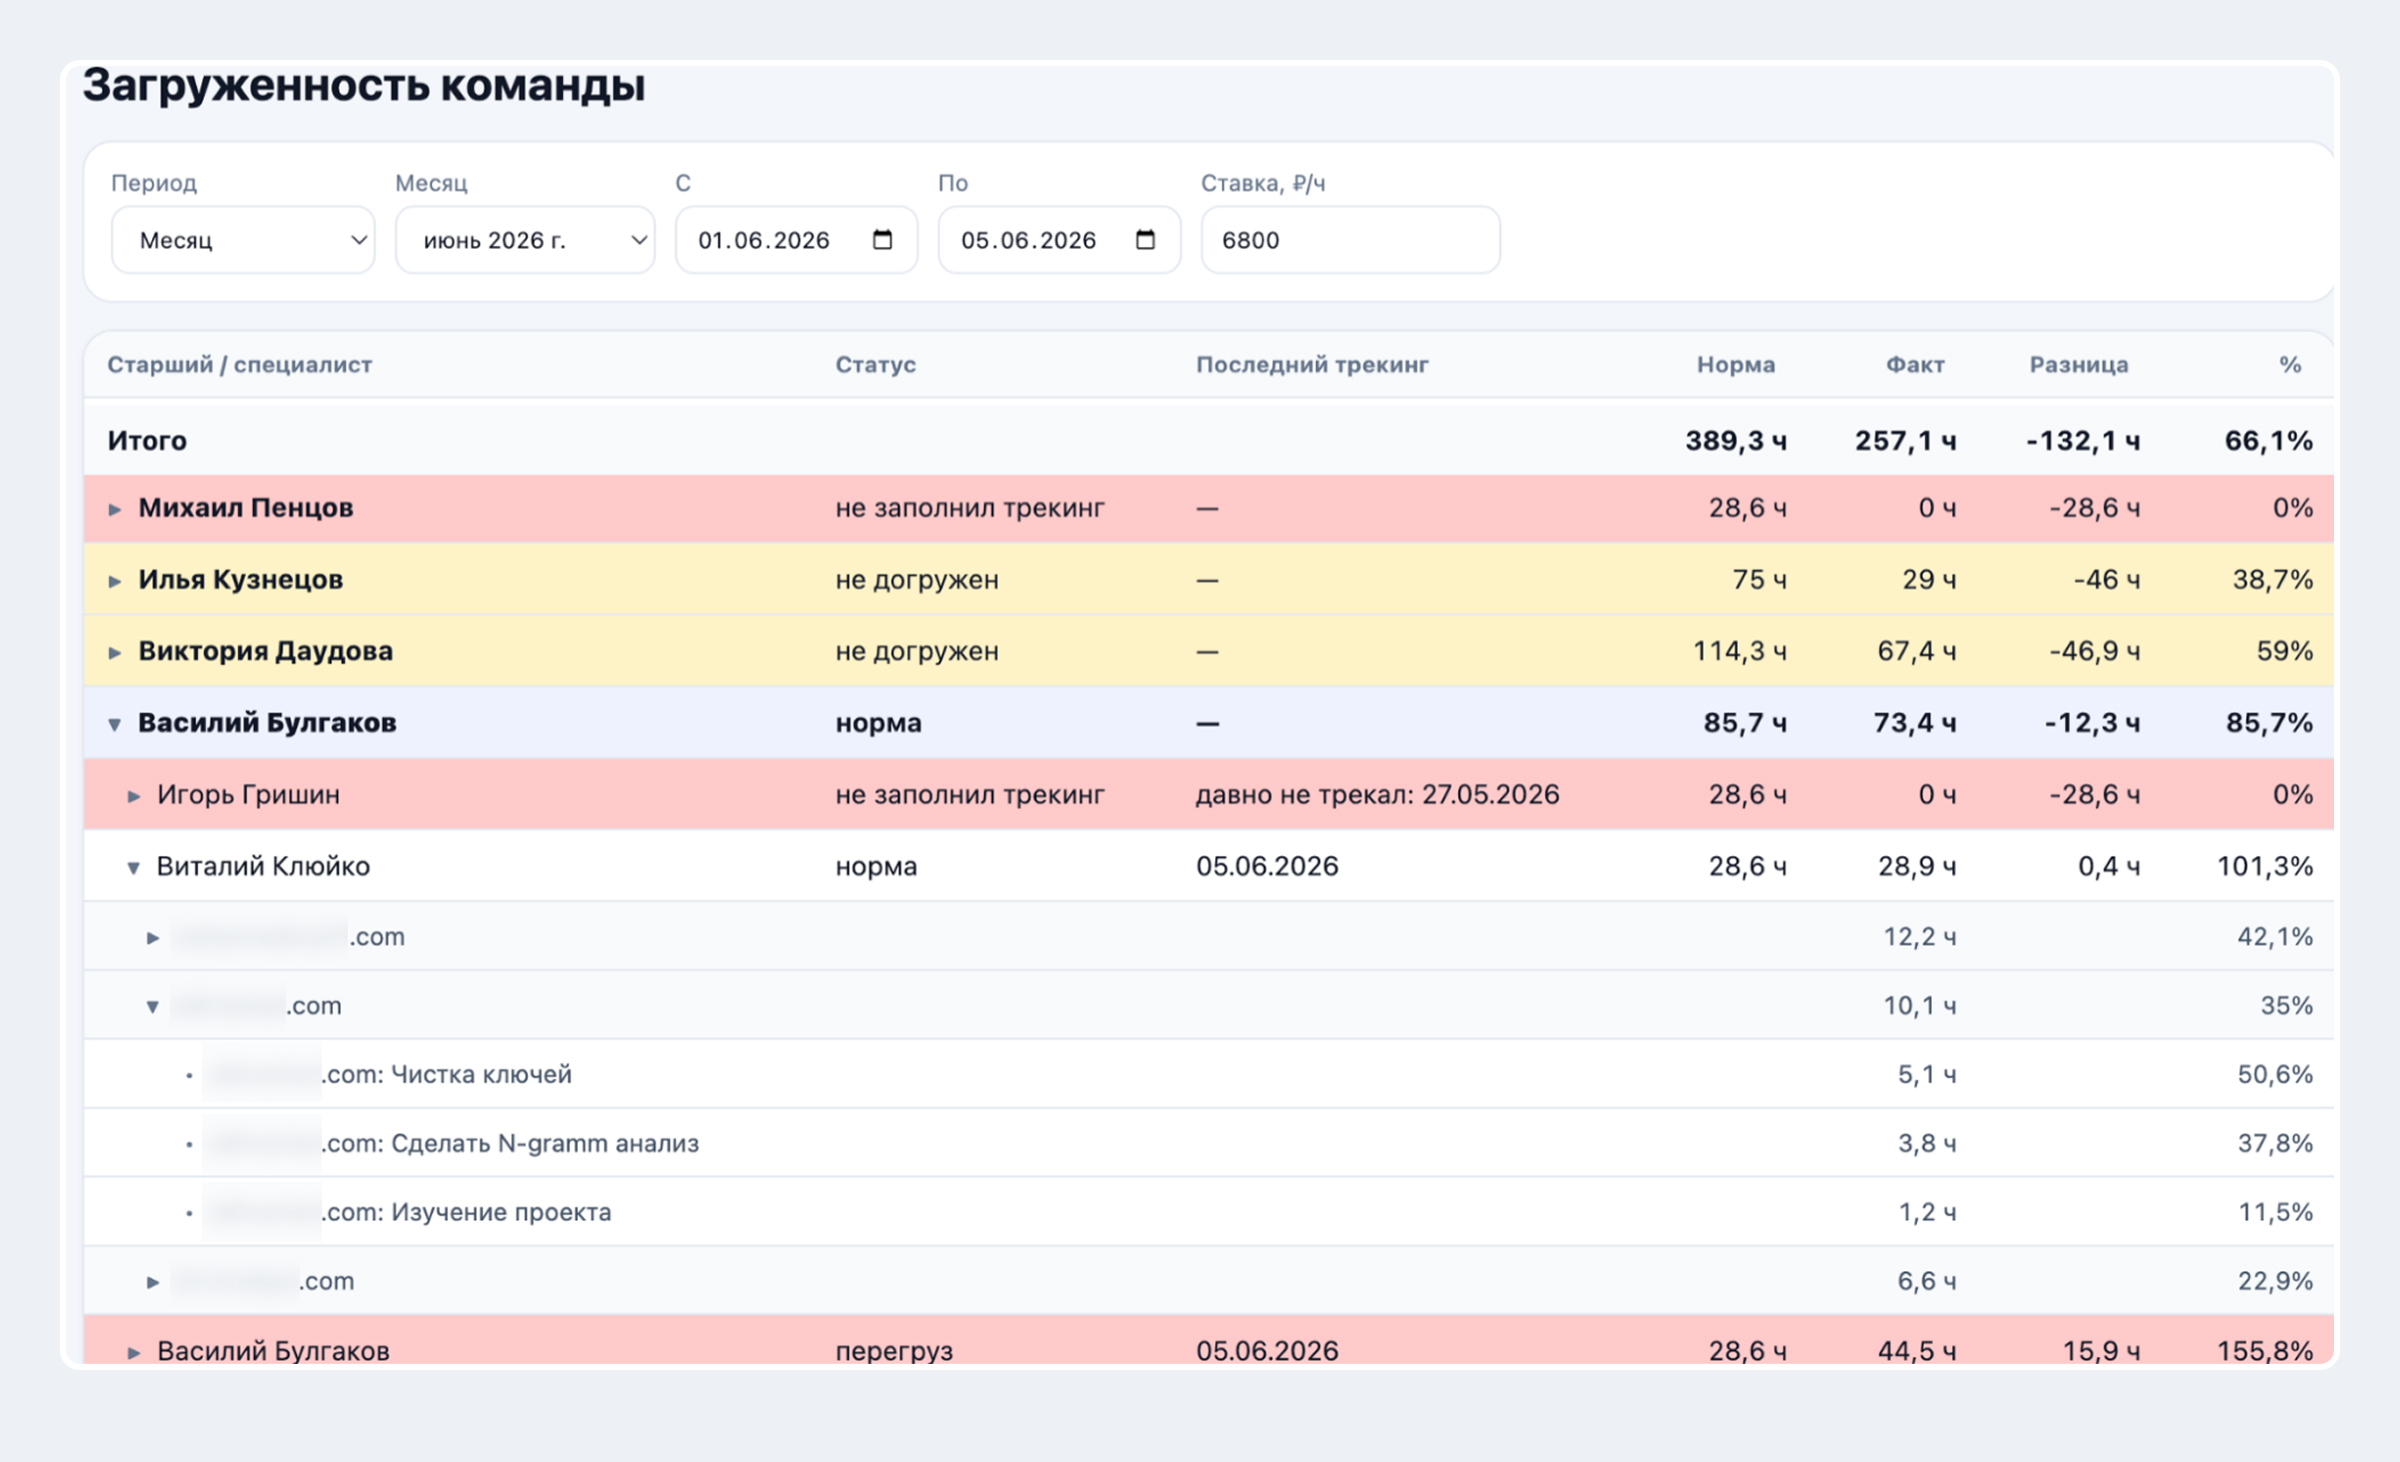The width and height of the screenshot is (2400, 1462).
Task: Open the Месяц dropdown showing июнь 2026
Action: tap(525, 240)
